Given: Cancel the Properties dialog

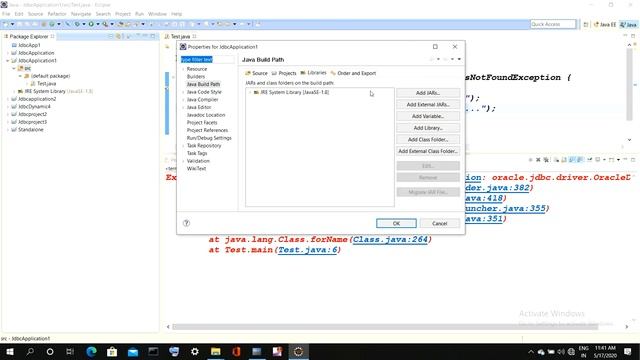Looking at the screenshot, I should (440, 223).
